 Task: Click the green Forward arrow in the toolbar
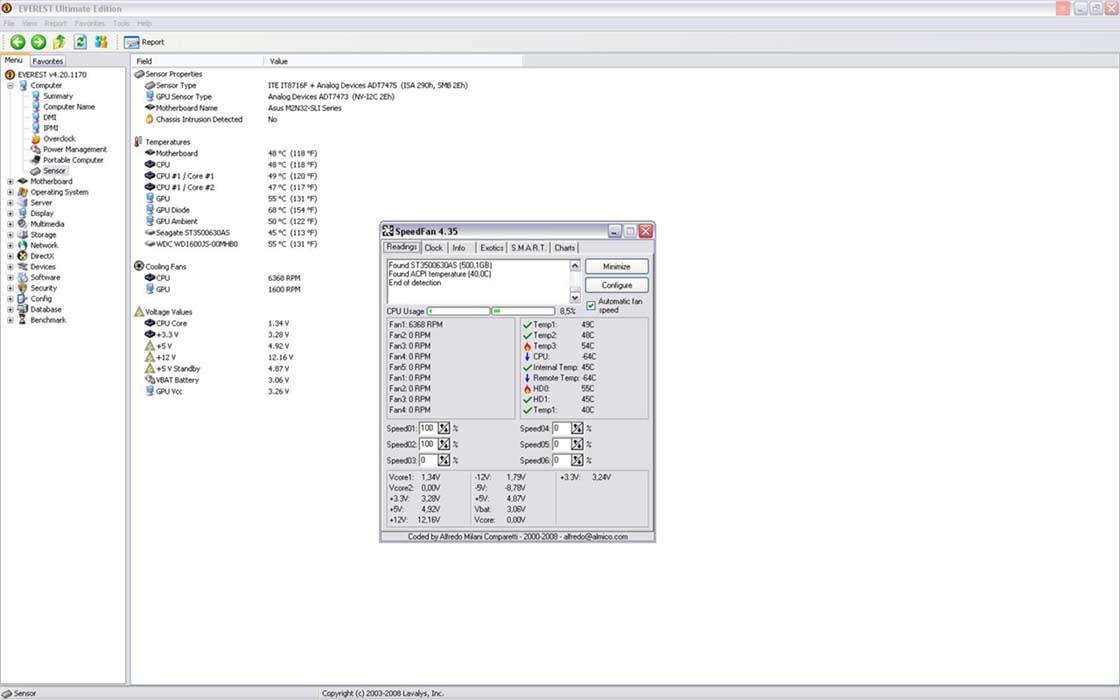tap(39, 42)
